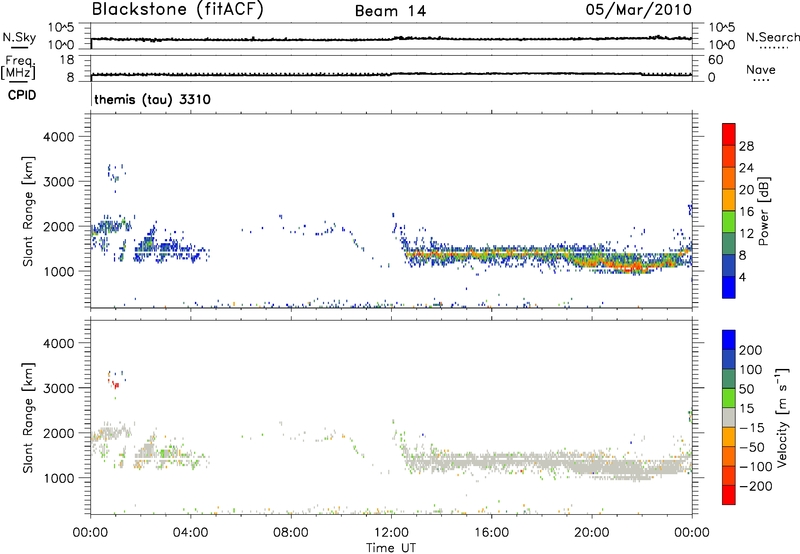Click the 08:00 time tick label
Screen dimensions: 800x554
coord(290,533)
